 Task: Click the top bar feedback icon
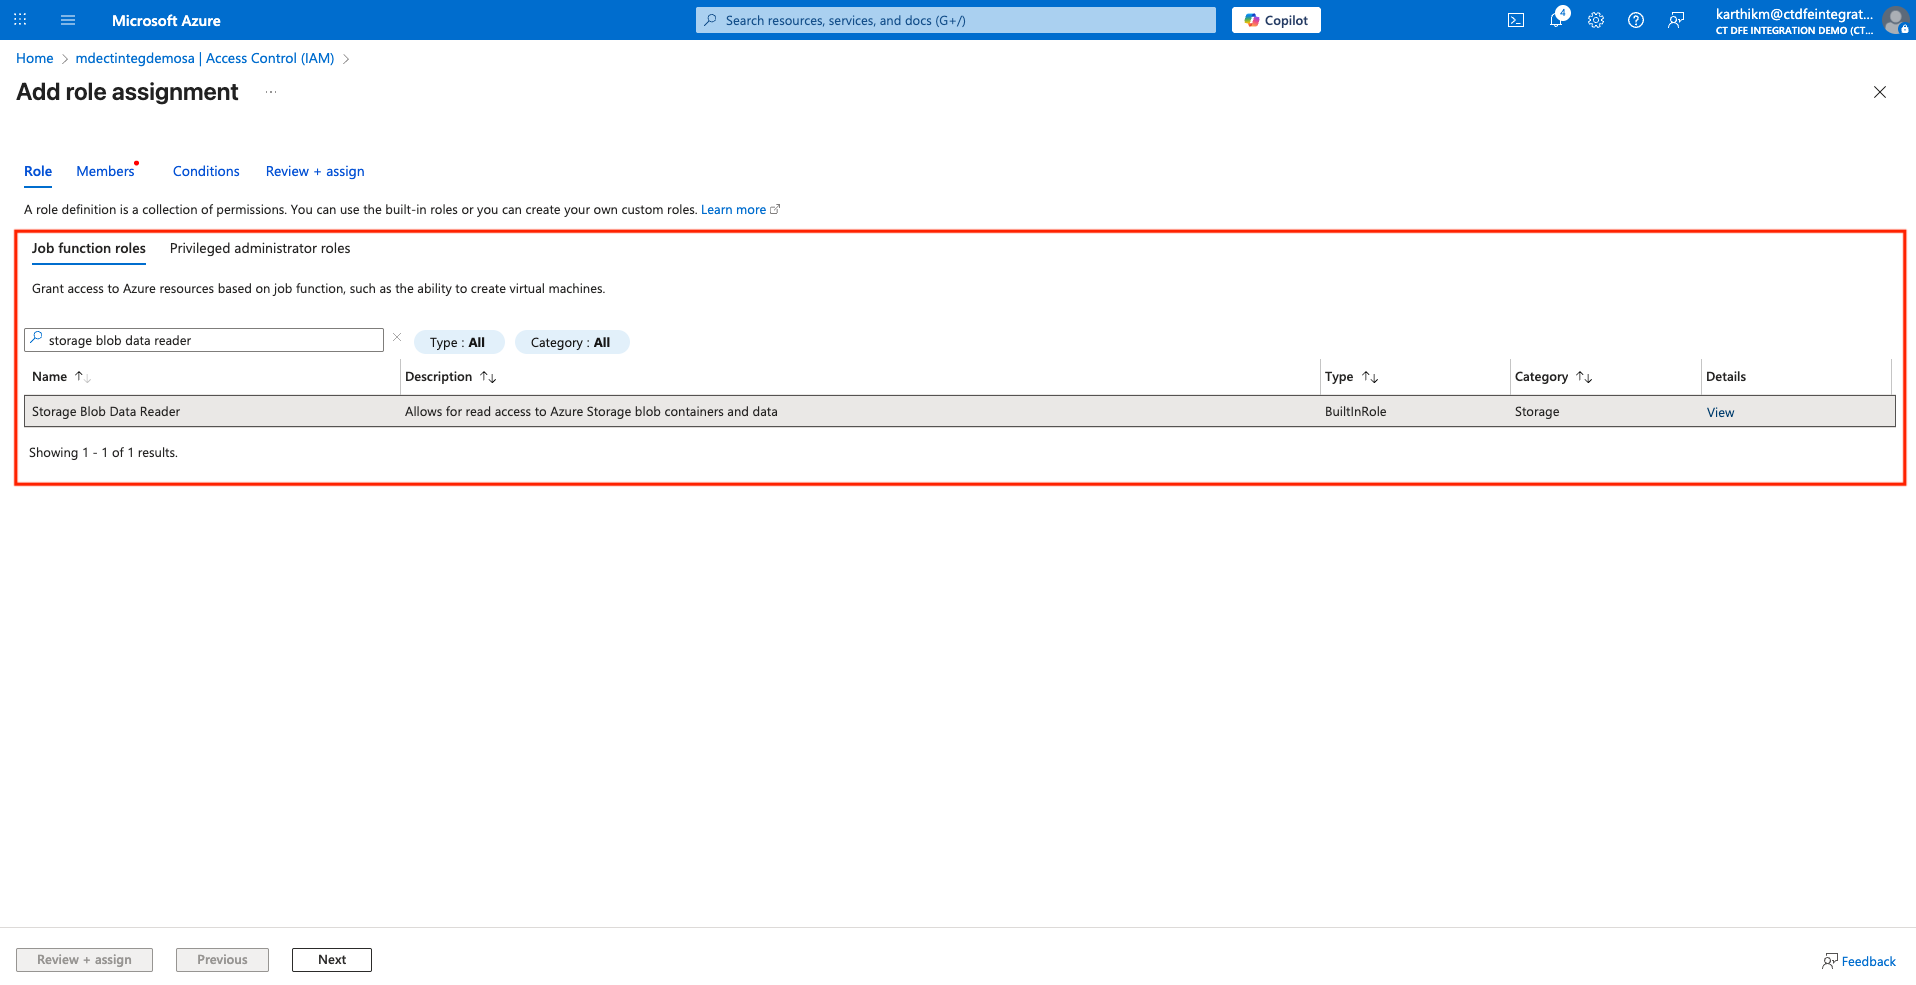pos(1676,20)
